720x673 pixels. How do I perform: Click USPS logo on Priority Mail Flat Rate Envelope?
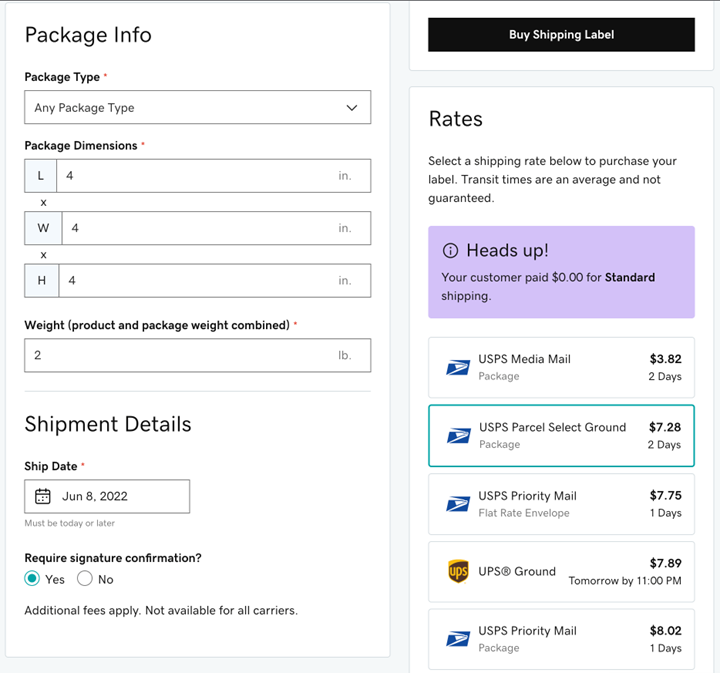[x=458, y=504]
